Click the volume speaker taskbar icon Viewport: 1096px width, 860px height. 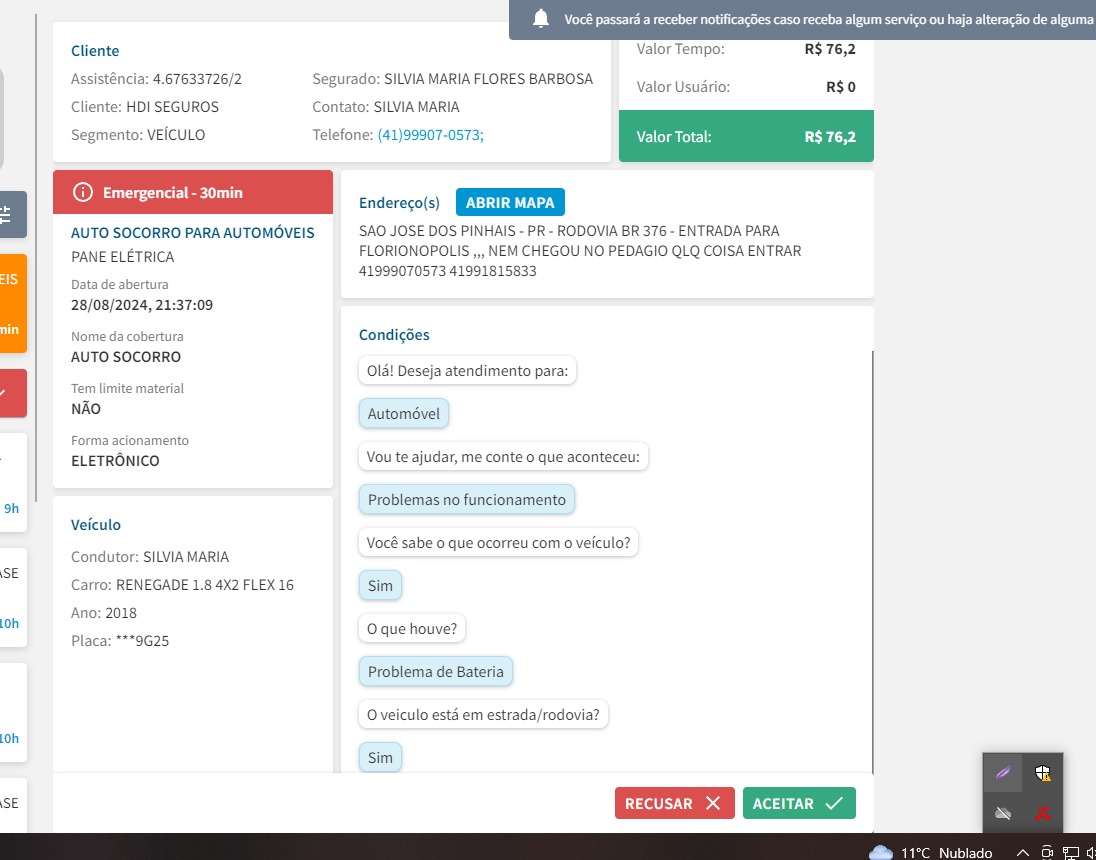point(1091,852)
